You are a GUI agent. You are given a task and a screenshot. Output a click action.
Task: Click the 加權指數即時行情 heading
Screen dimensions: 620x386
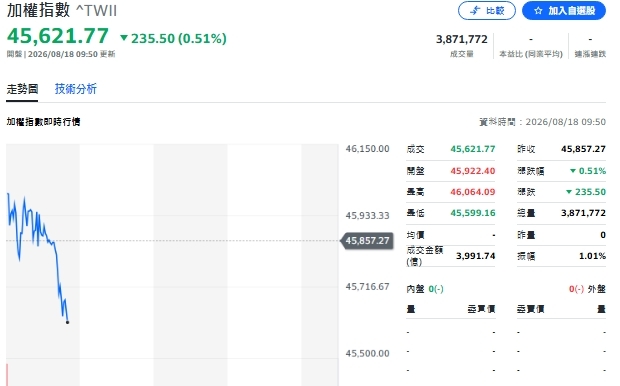43,122
